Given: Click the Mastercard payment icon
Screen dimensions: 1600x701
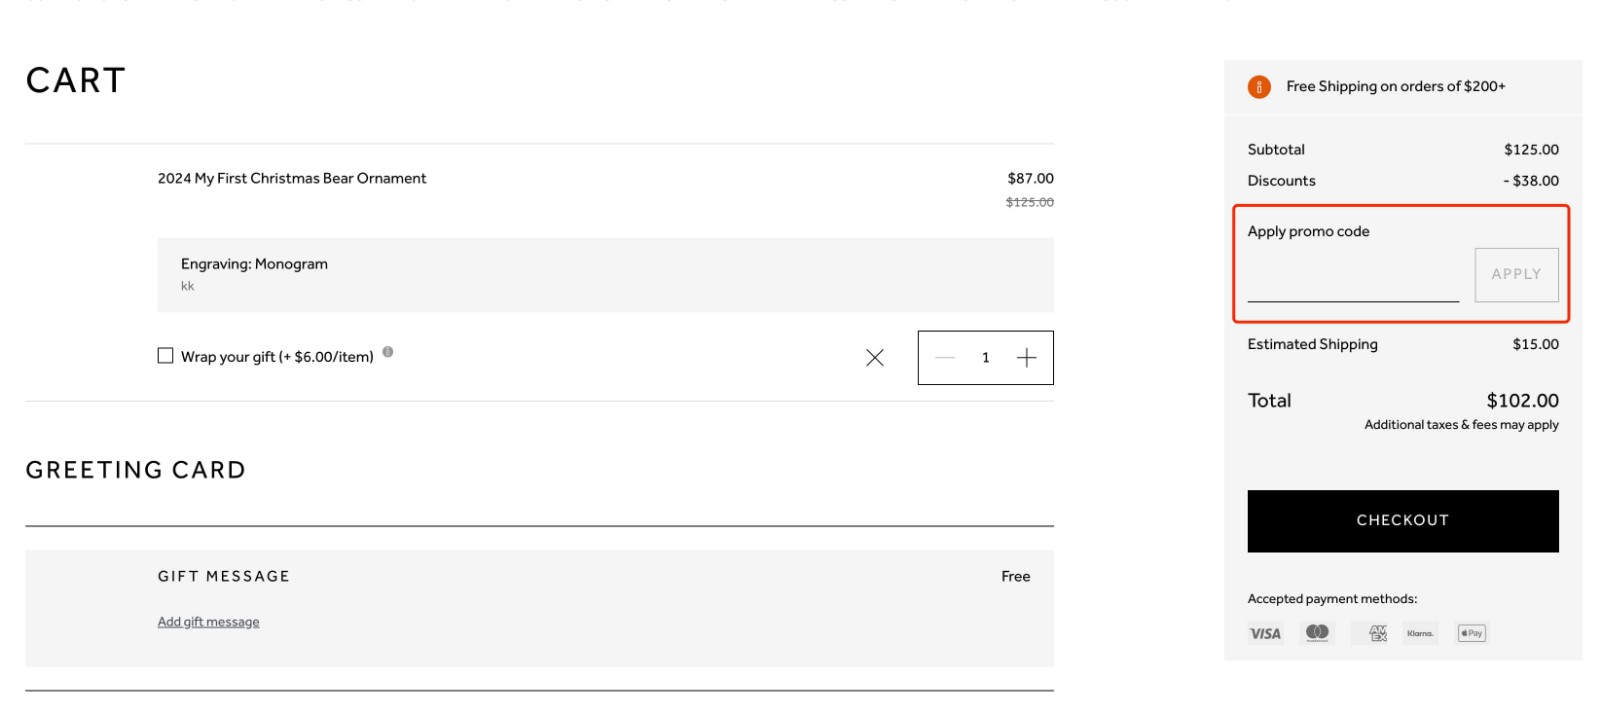Looking at the screenshot, I should pyautogui.click(x=1317, y=632).
